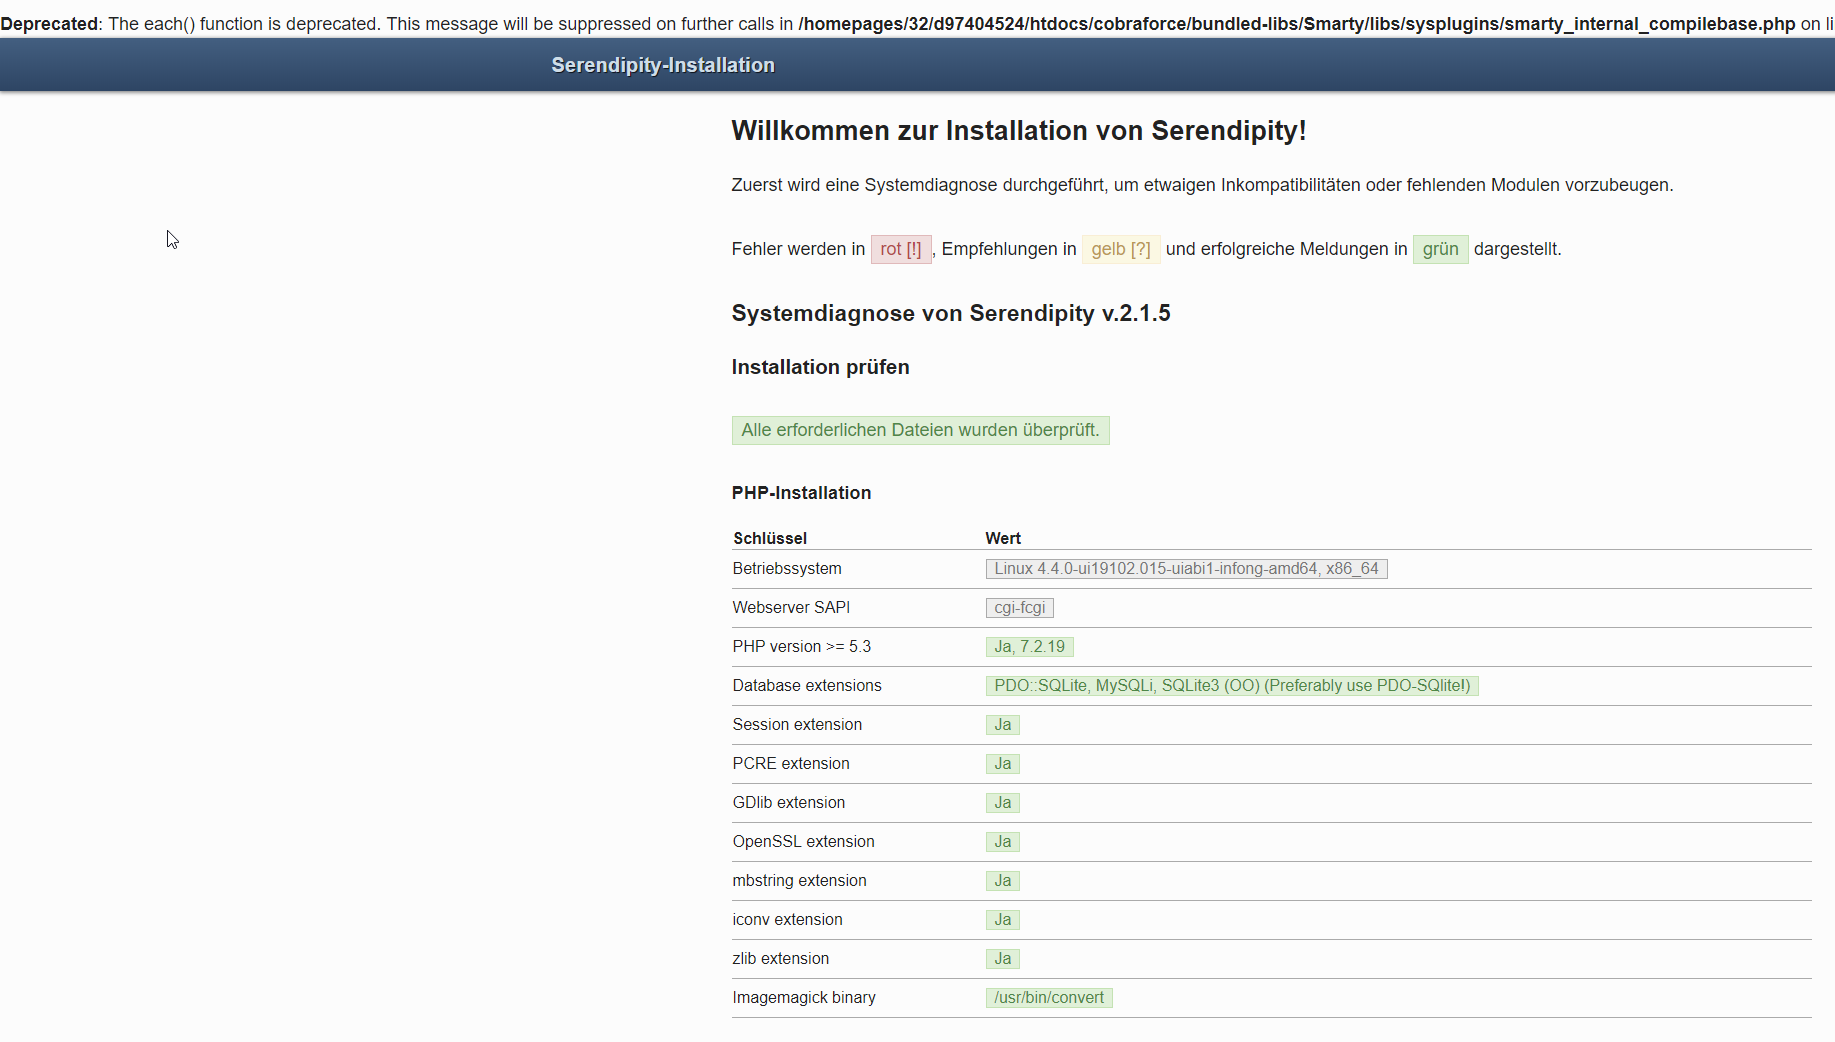Click the green 'grün' success badge

click(x=1440, y=249)
